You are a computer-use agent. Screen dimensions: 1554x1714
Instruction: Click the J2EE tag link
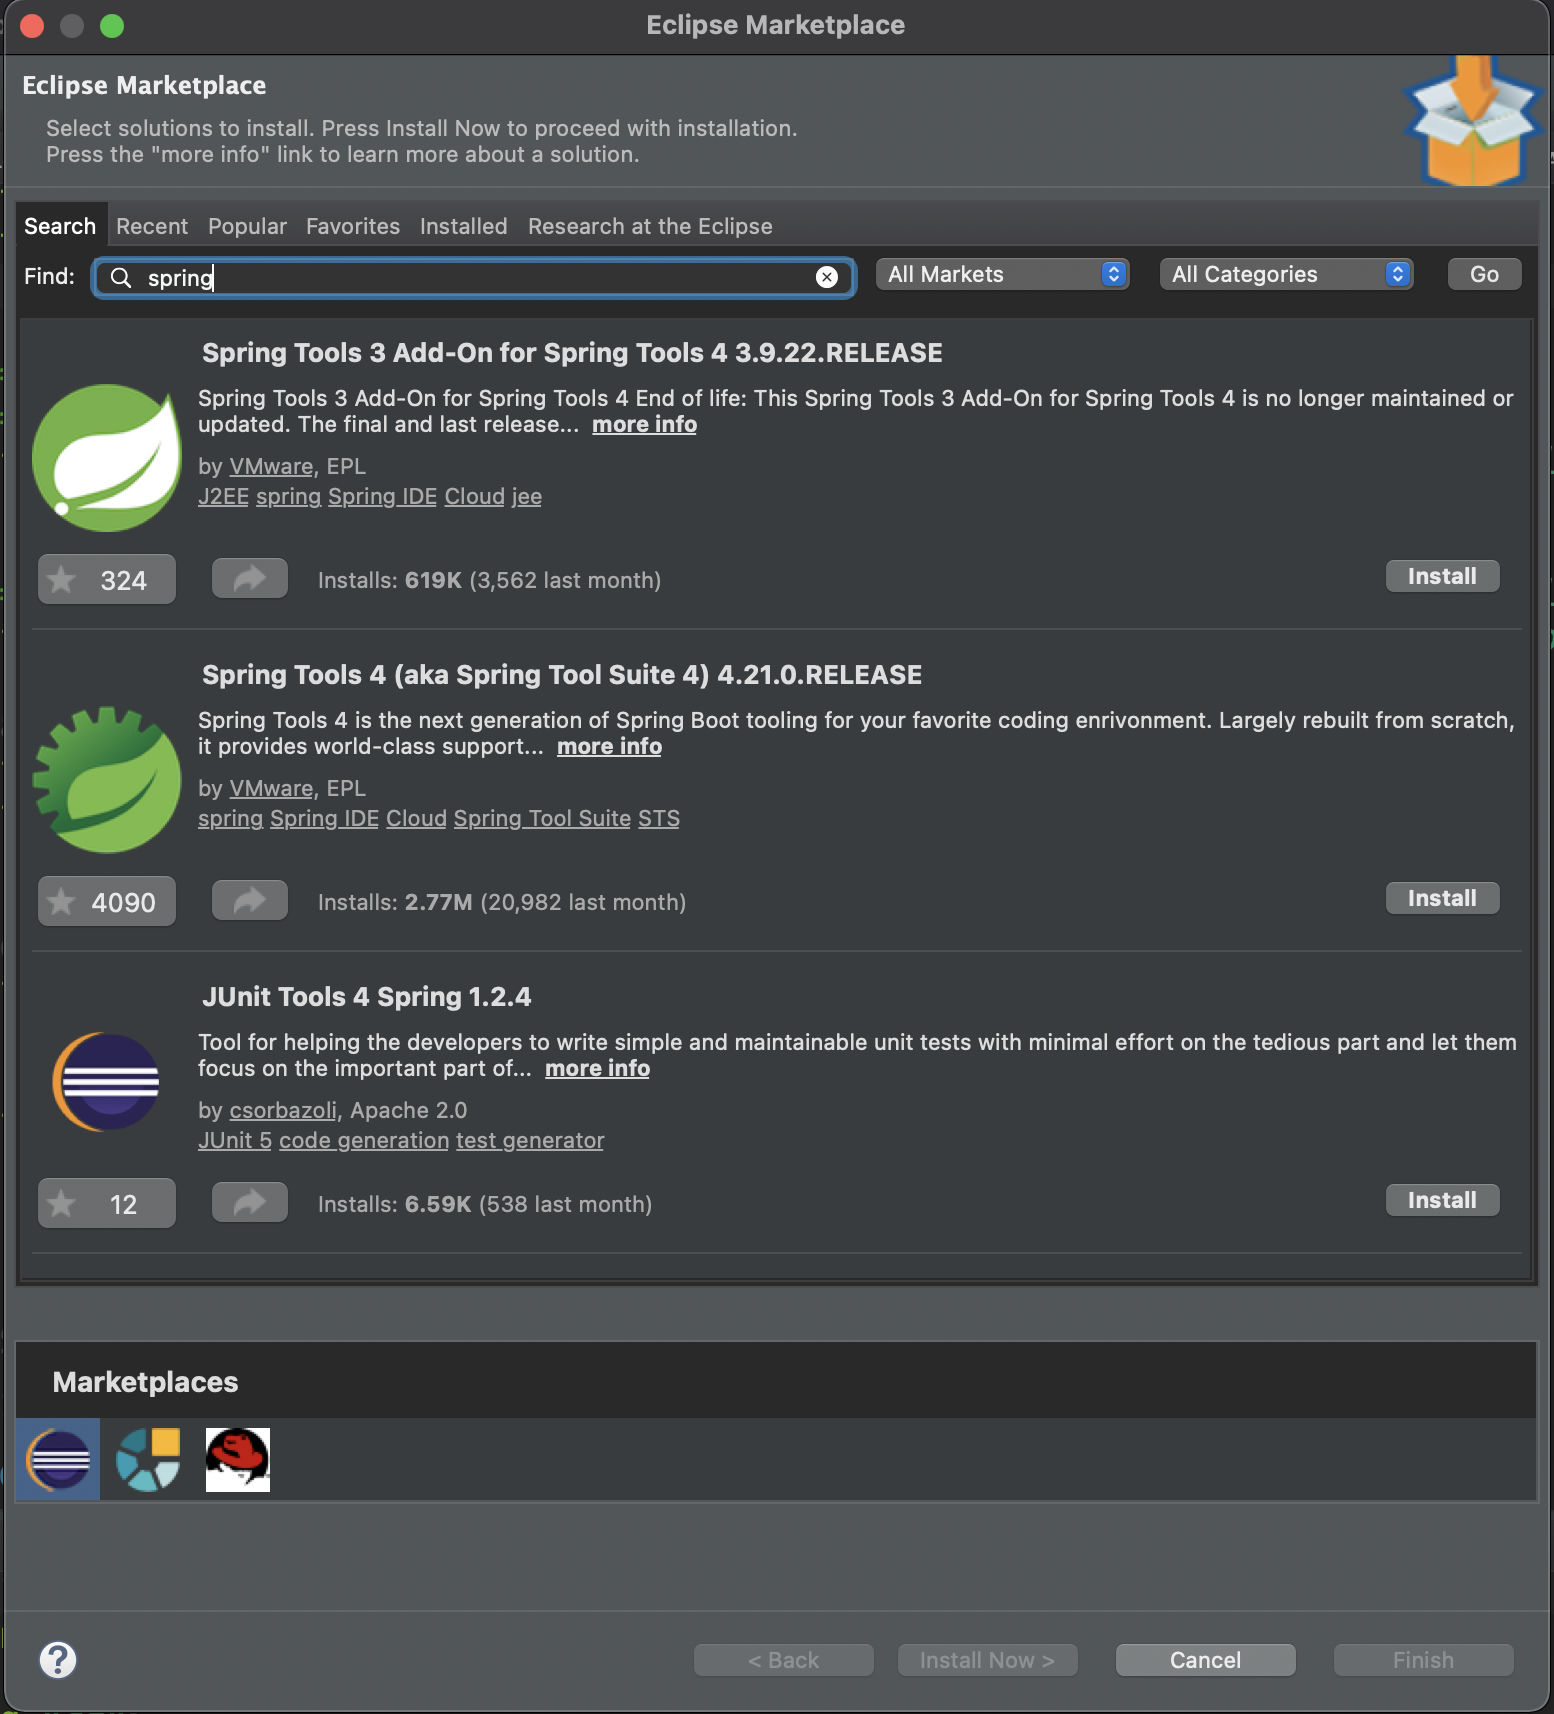(x=223, y=496)
